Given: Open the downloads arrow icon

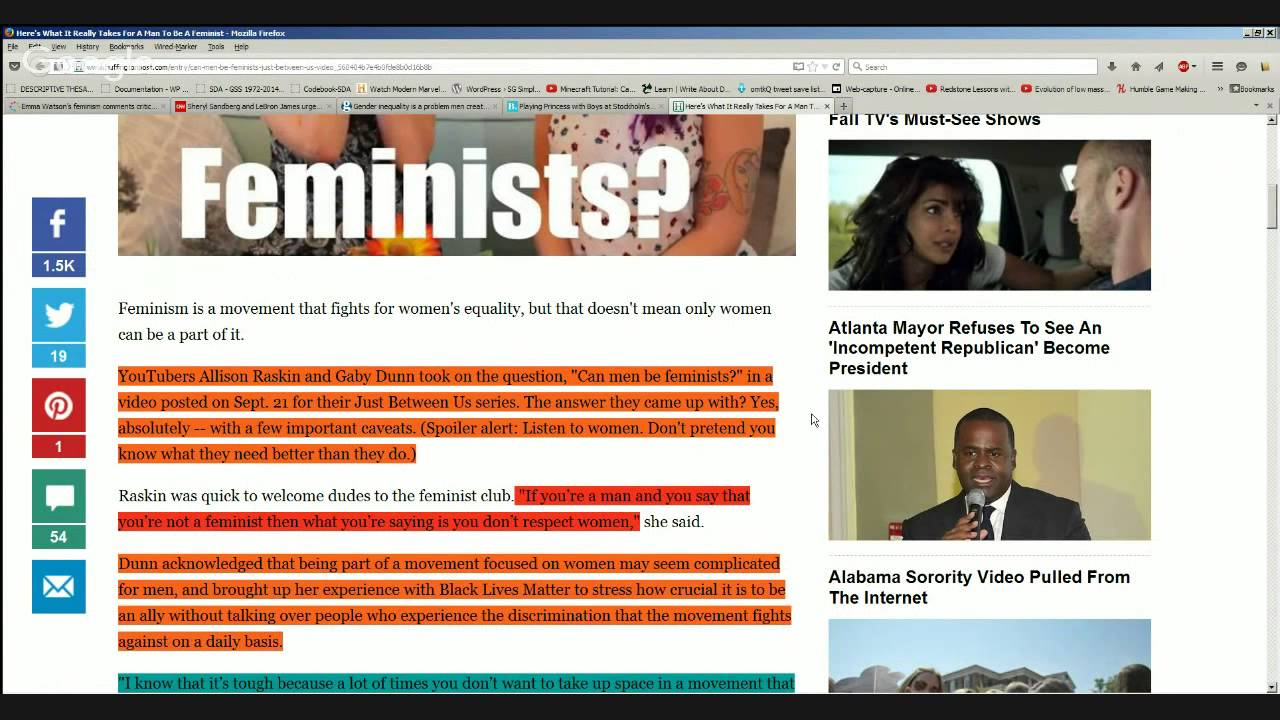Looking at the screenshot, I should click(1111, 67).
